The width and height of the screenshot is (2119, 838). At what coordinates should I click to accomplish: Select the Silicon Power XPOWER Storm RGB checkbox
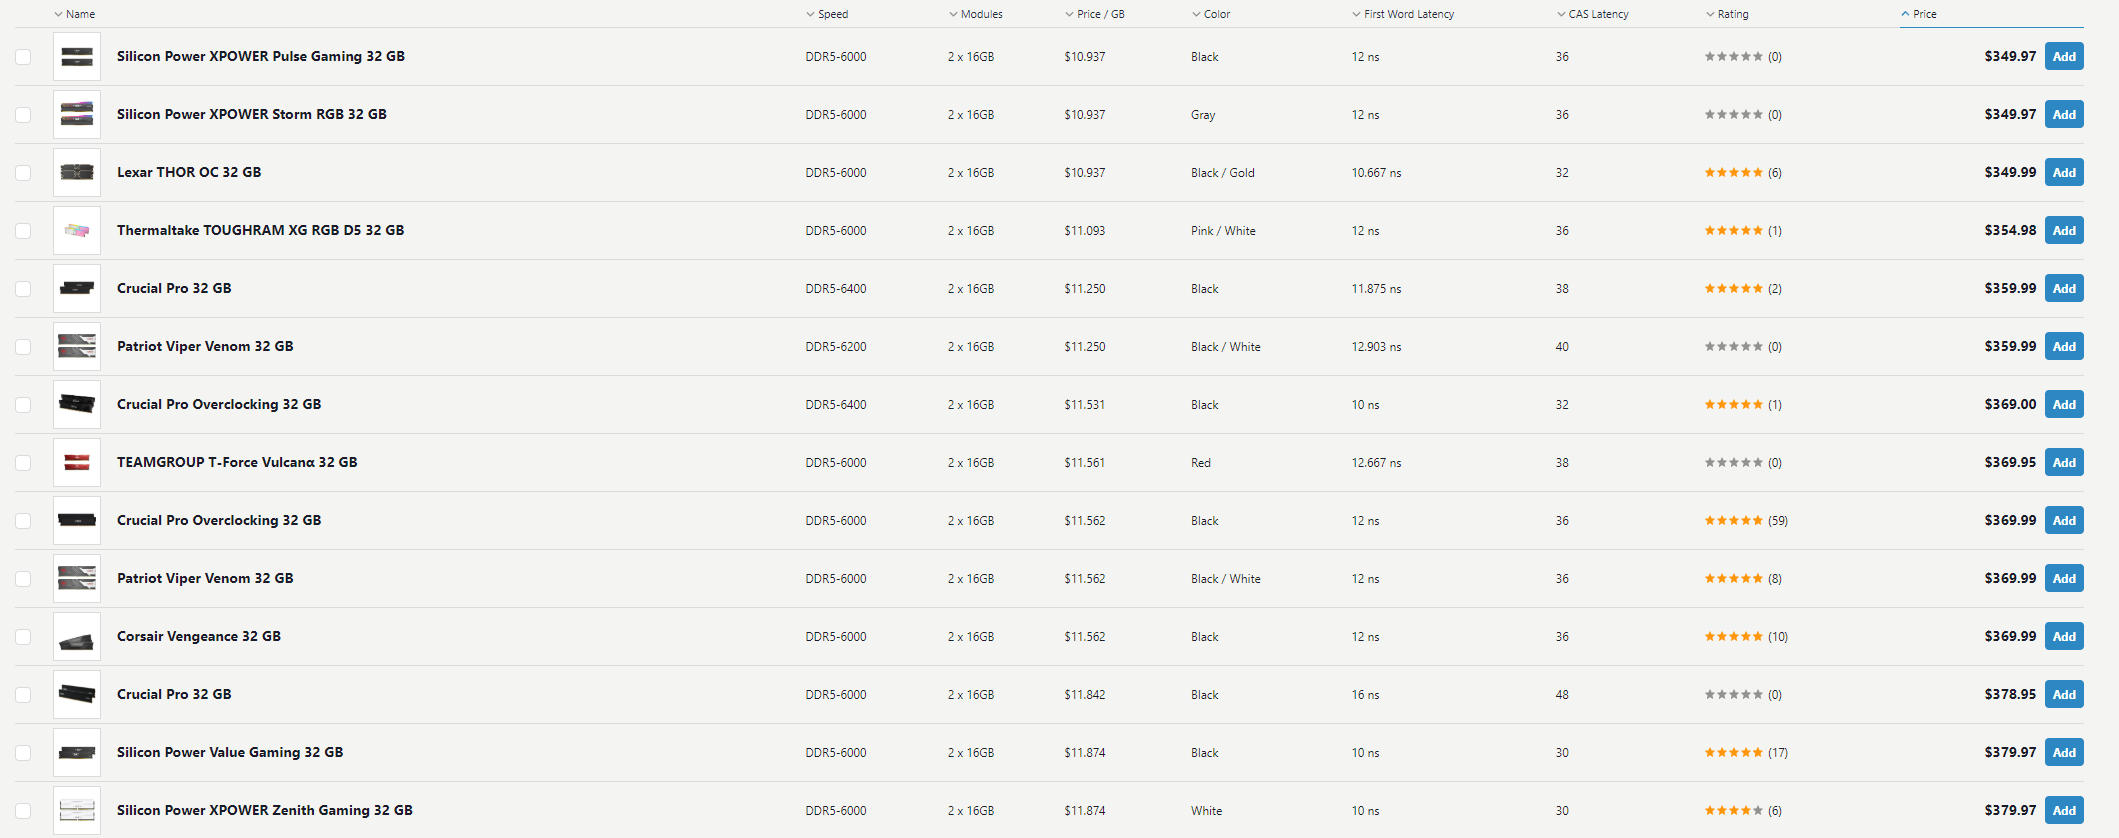(23, 114)
